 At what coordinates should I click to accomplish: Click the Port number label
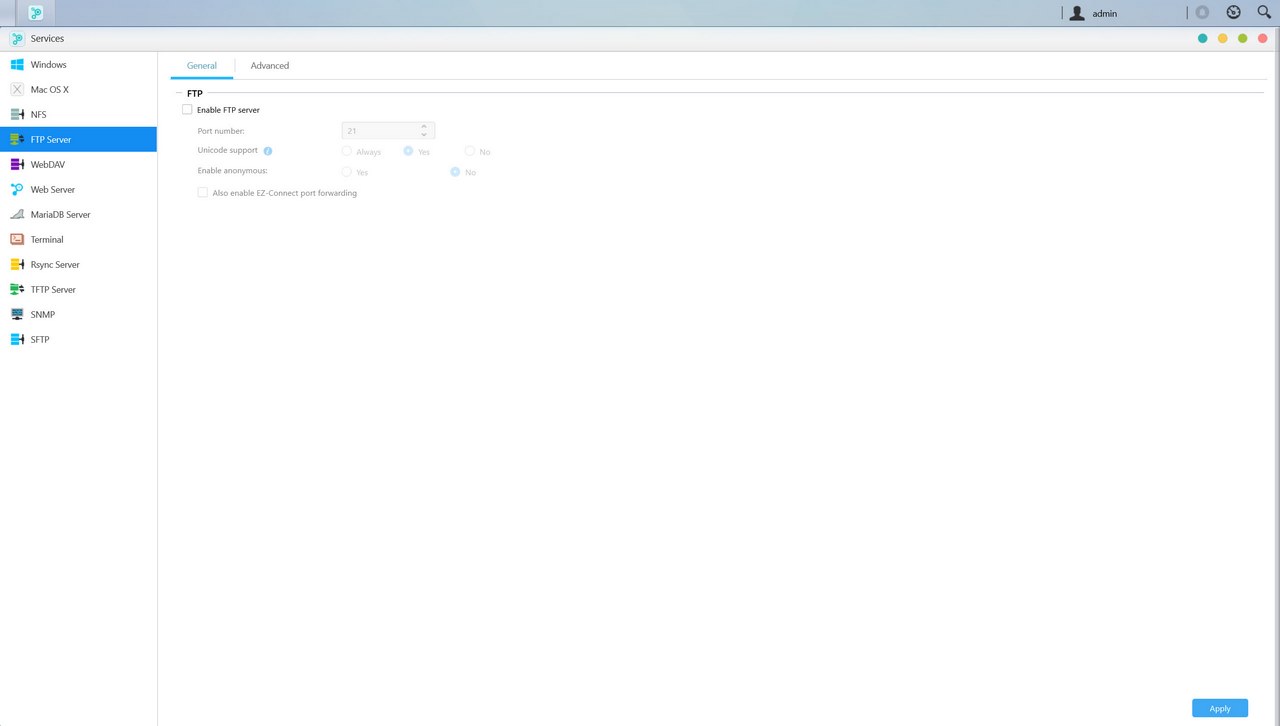221,131
